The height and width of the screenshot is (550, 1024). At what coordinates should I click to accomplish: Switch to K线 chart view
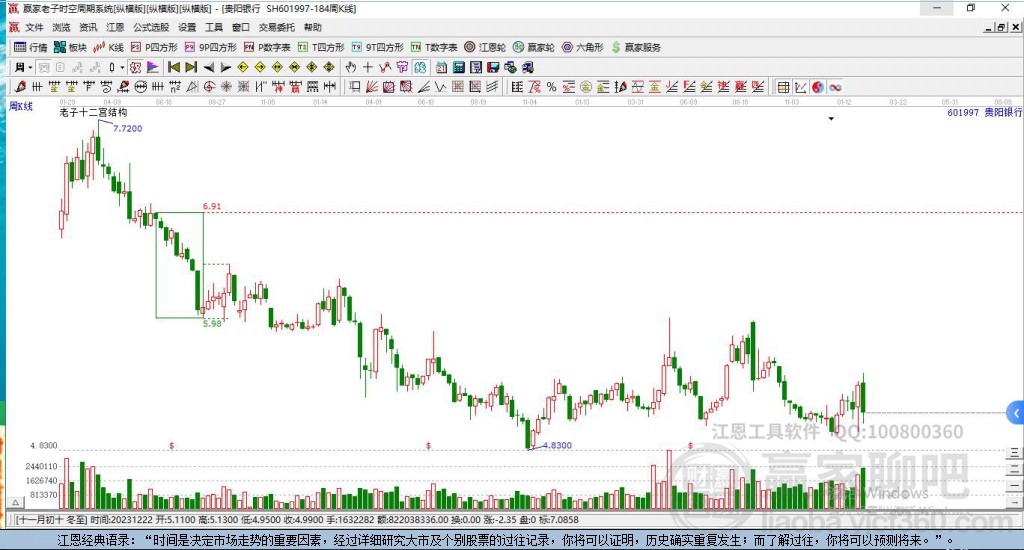108,47
